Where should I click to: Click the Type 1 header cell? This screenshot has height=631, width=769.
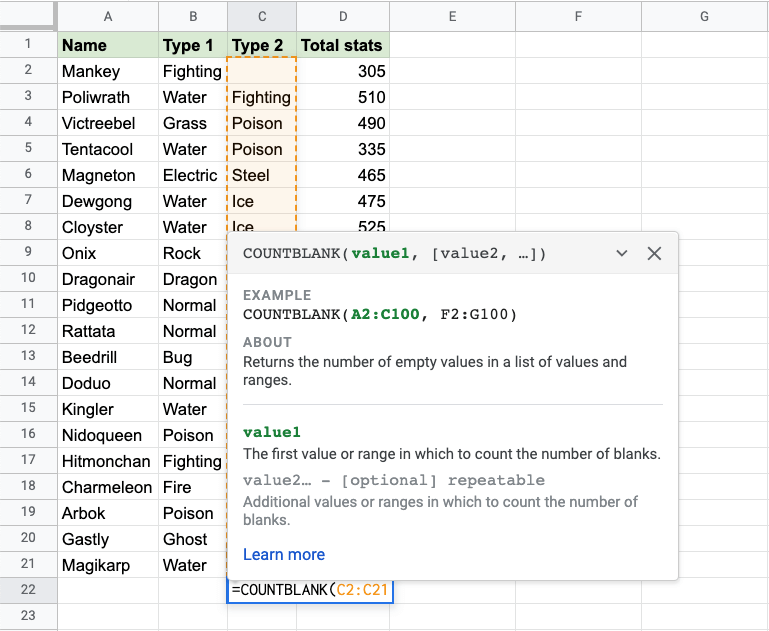(193, 45)
